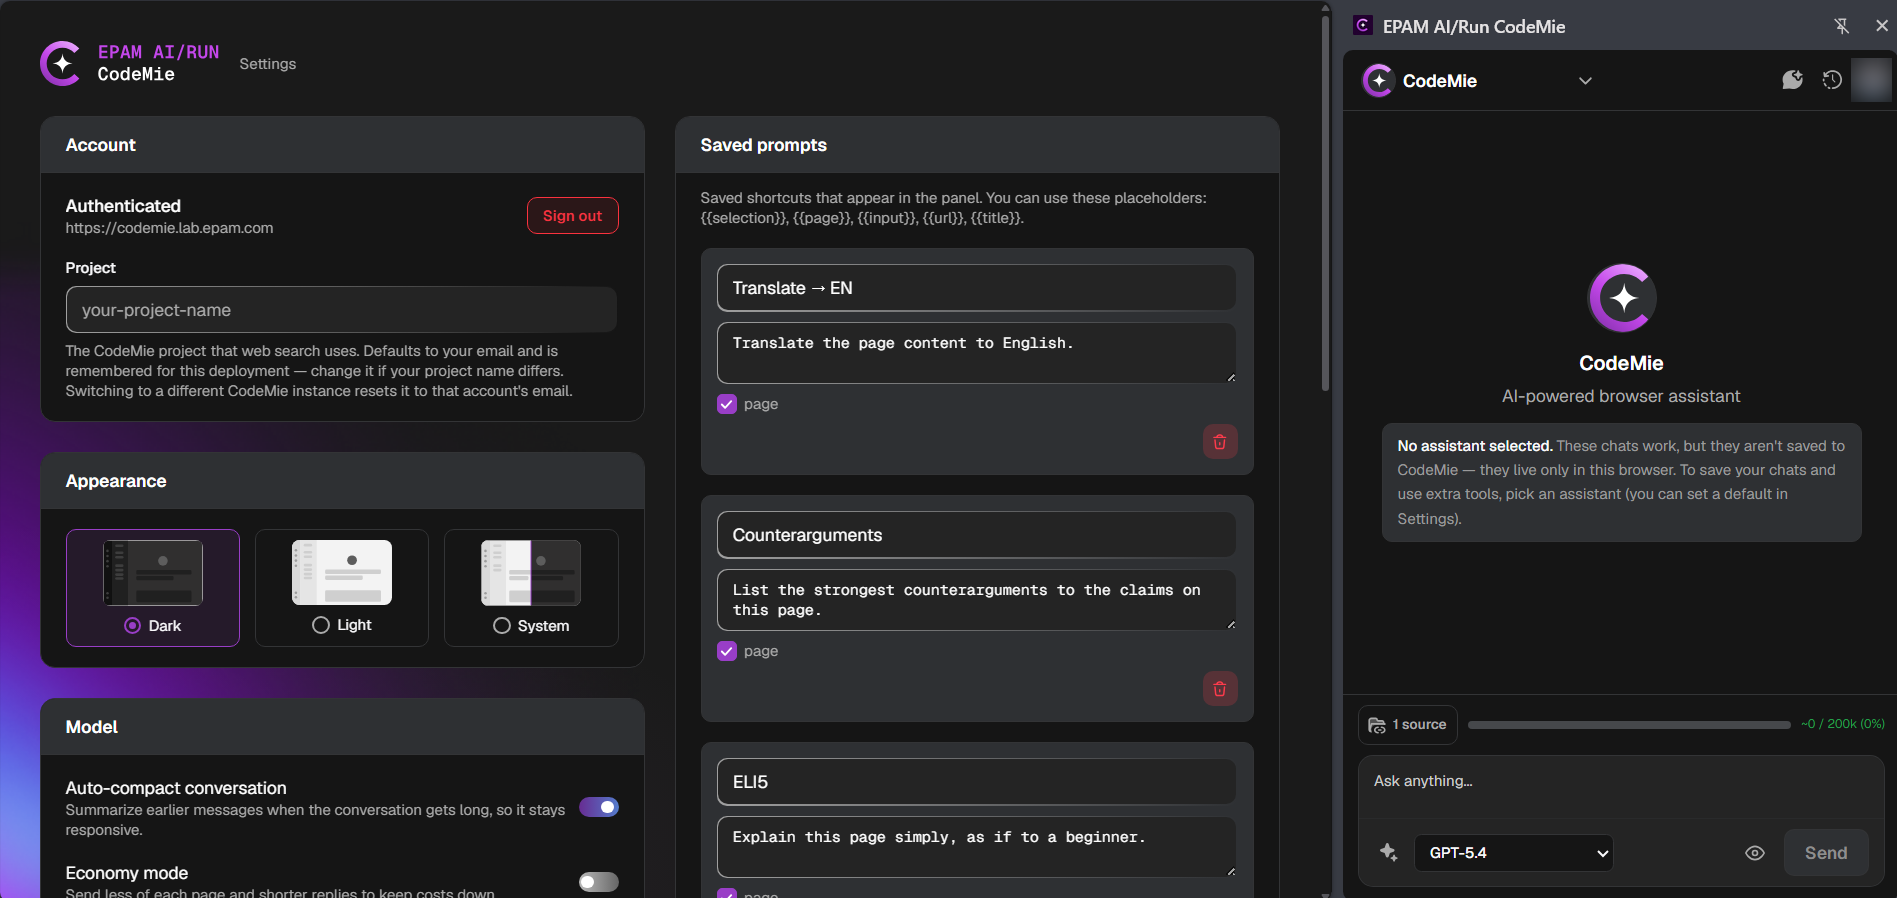The image size is (1897, 898).
Task: Click the AI-powered browser assistant subtitle
Action: [1621, 396]
